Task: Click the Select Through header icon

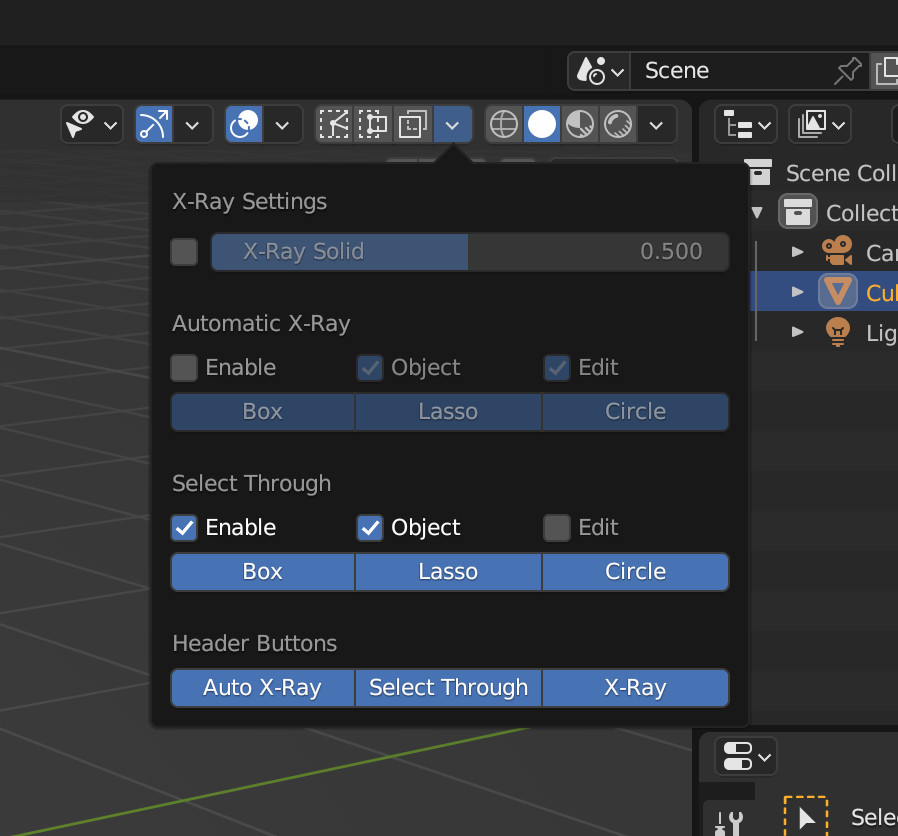Action: click(x=373, y=124)
